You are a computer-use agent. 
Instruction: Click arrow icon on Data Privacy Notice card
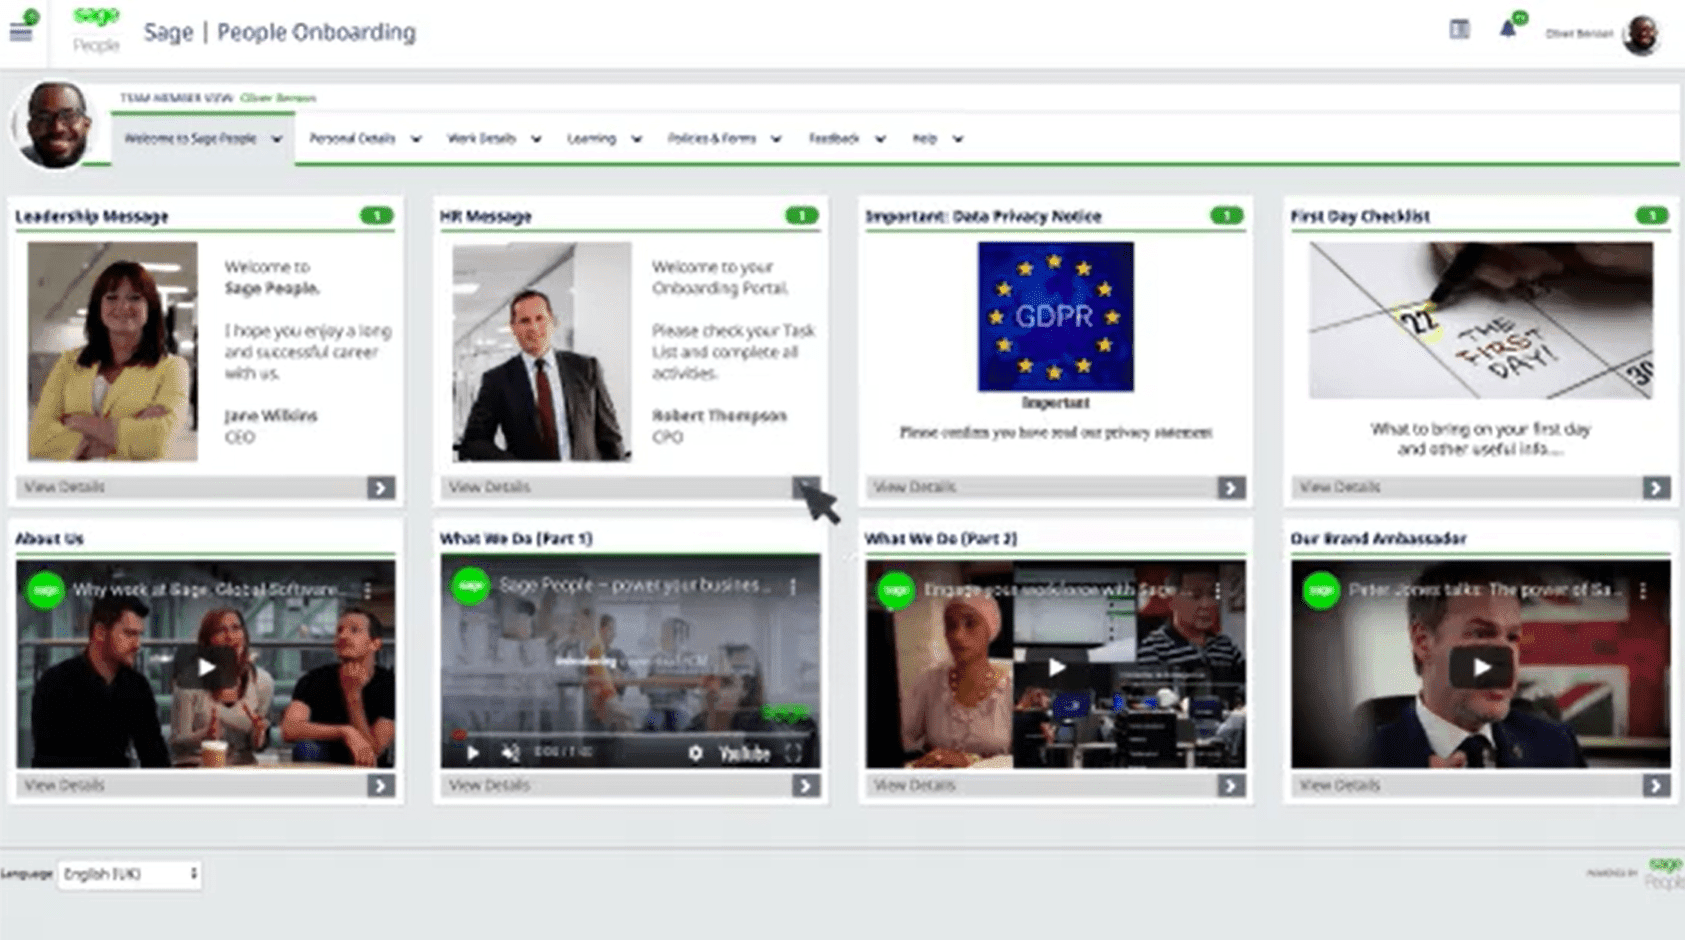(x=1230, y=488)
